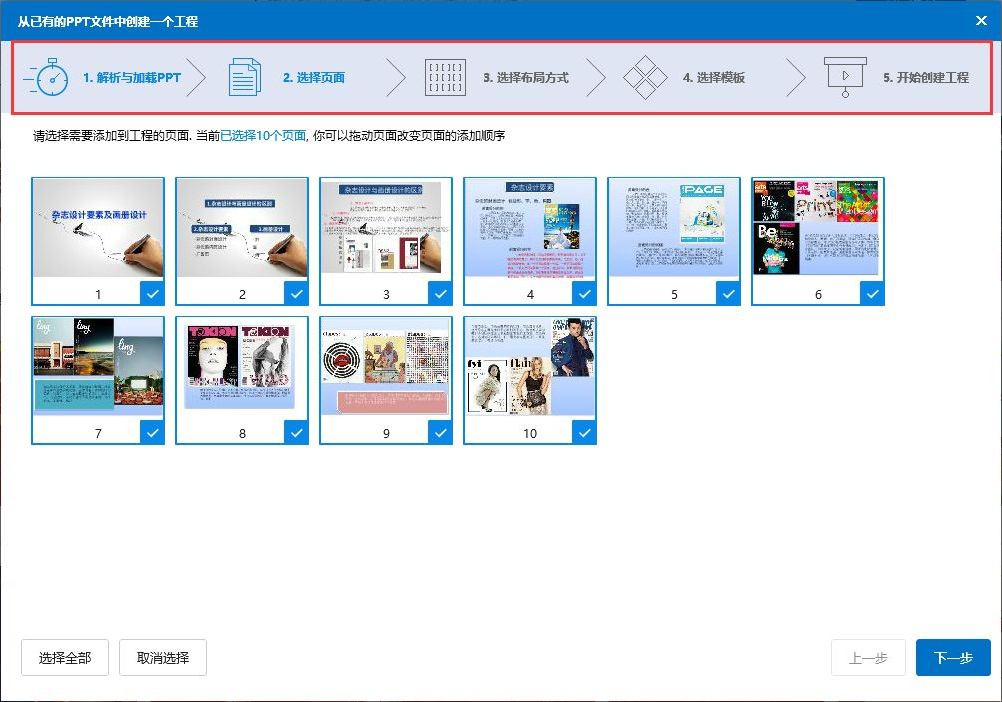The height and width of the screenshot is (702, 1002).
Task: Click the TOKION covers thumbnail on page 8
Action: 241,363
